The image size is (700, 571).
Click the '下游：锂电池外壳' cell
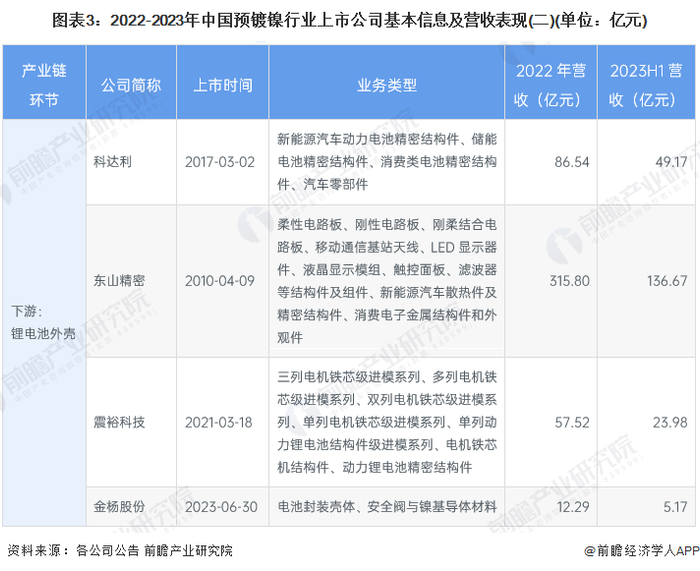pos(44,322)
